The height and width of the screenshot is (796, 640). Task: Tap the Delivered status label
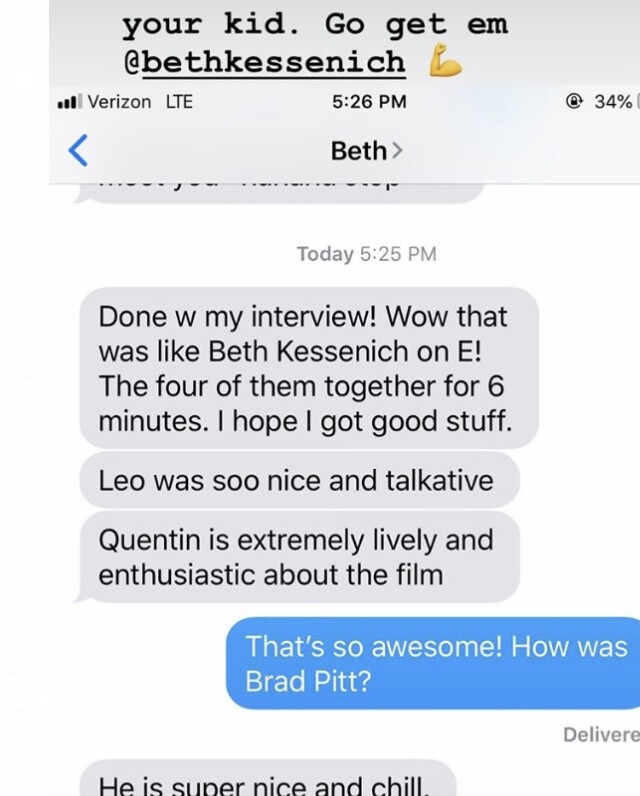(x=601, y=734)
